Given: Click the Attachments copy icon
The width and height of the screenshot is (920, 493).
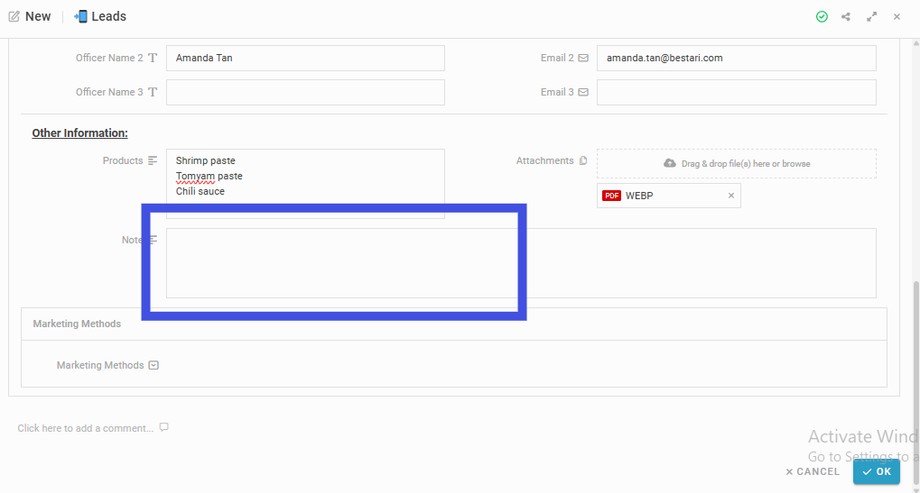Looking at the screenshot, I should click(x=583, y=160).
